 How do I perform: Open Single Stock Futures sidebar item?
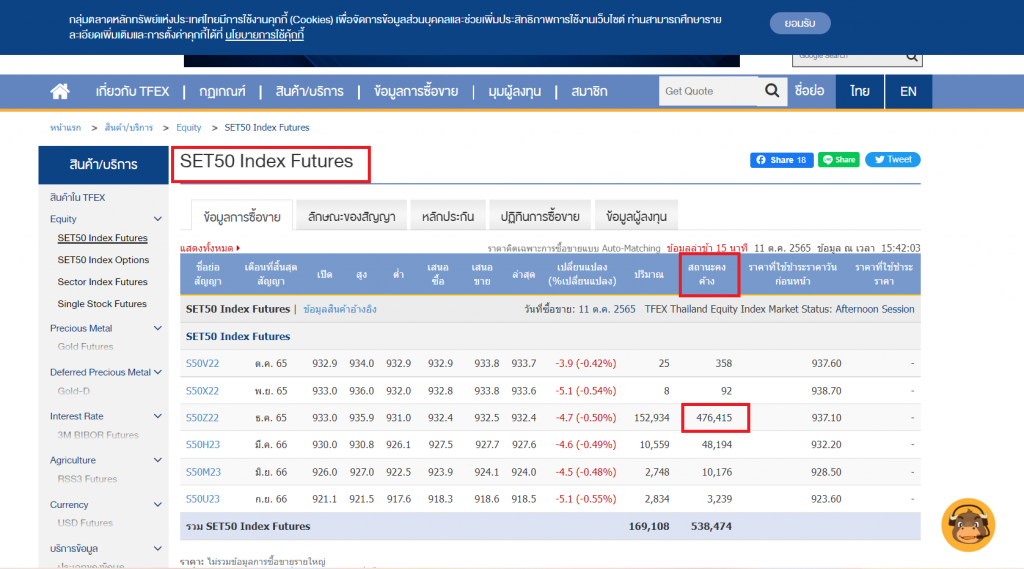(x=102, y=304)
